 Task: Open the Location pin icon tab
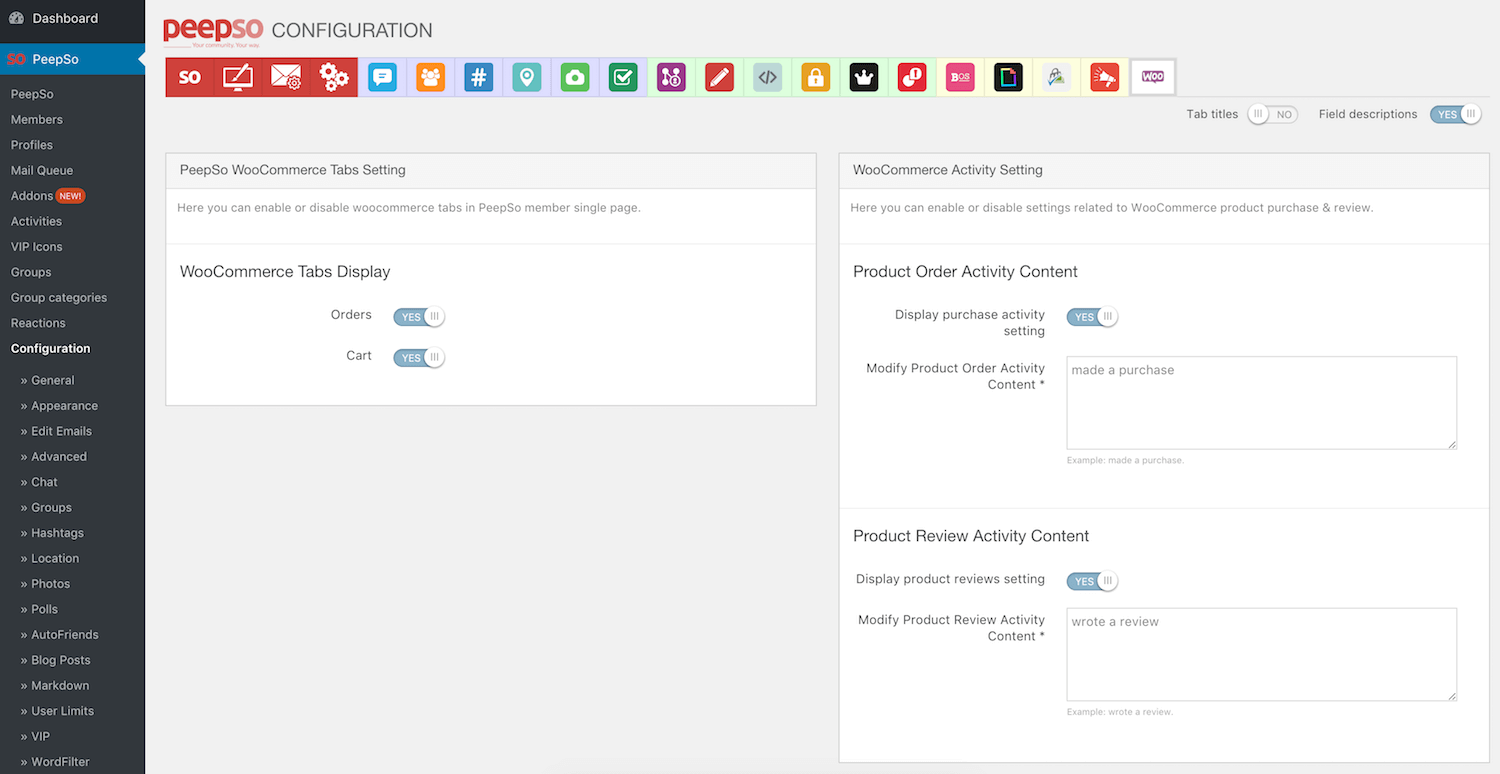tap(527, 77)
